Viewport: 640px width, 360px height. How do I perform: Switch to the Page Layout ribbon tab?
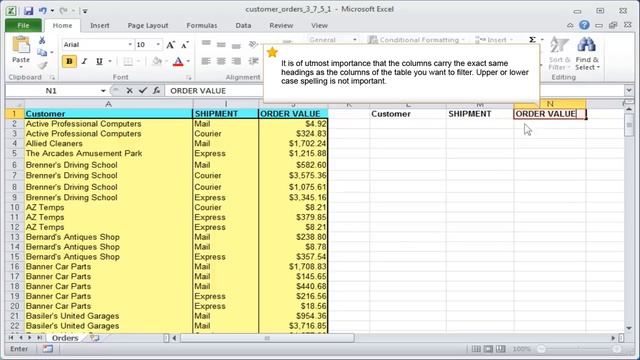[x=148, y=25]
